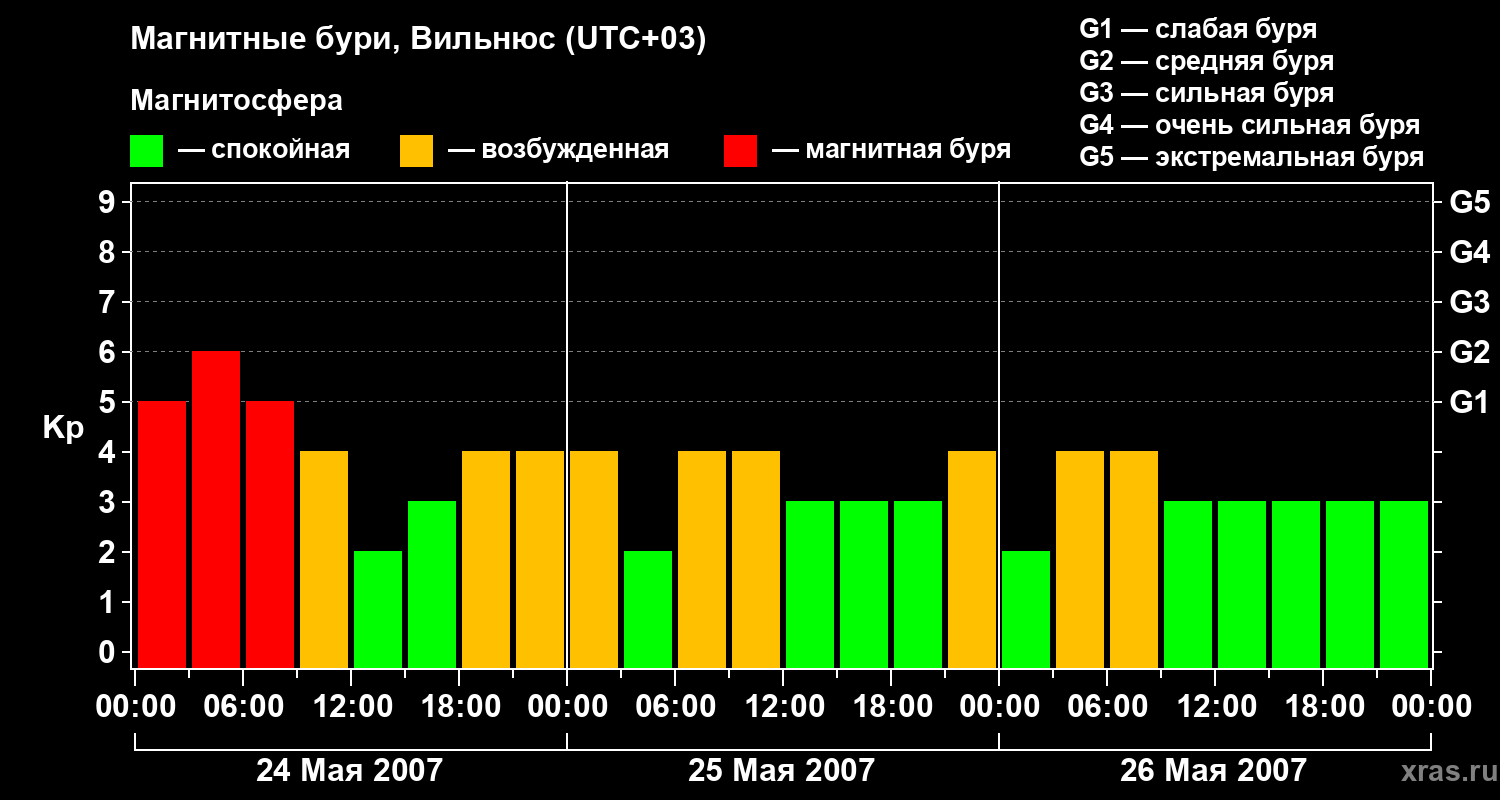
Task: Click the '— магнитная буря' legend label
Action: tap(891, 150)
